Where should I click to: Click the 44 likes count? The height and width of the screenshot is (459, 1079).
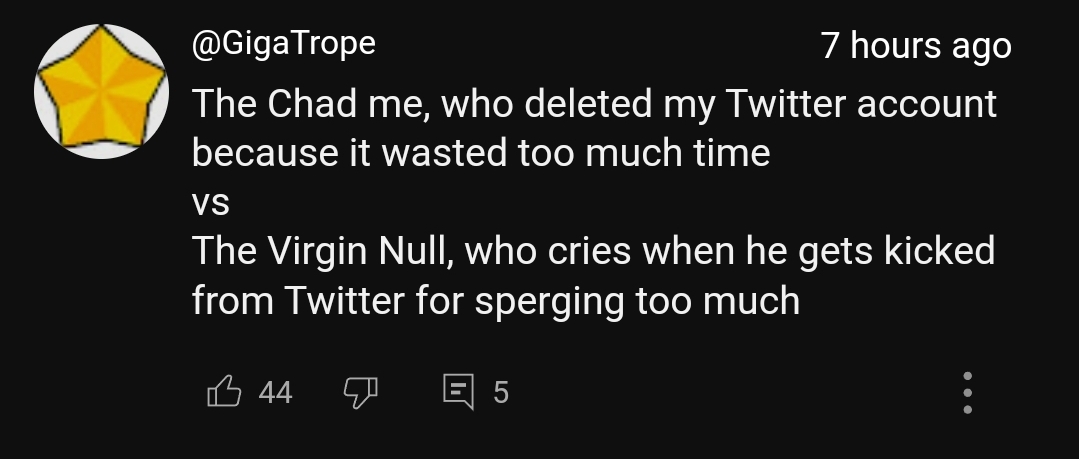(275, 393)
